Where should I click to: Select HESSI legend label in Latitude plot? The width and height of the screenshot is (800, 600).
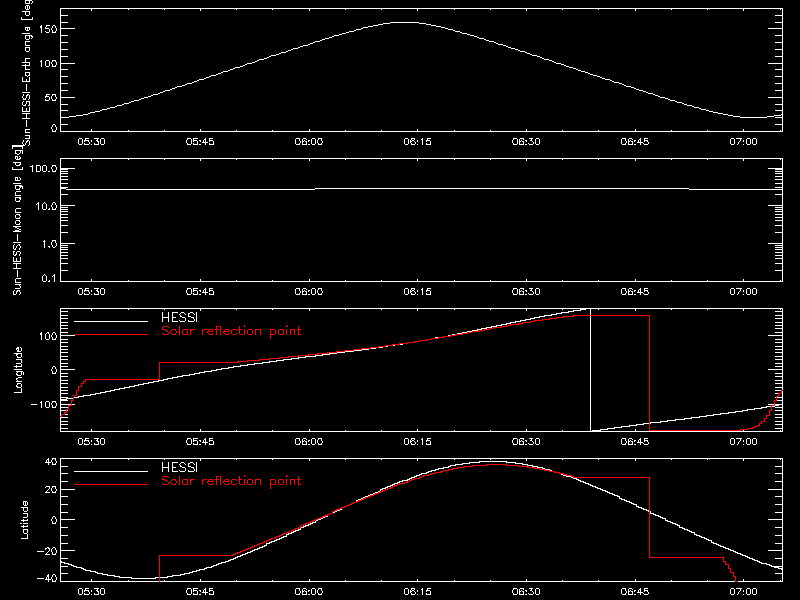click(179, 467)
